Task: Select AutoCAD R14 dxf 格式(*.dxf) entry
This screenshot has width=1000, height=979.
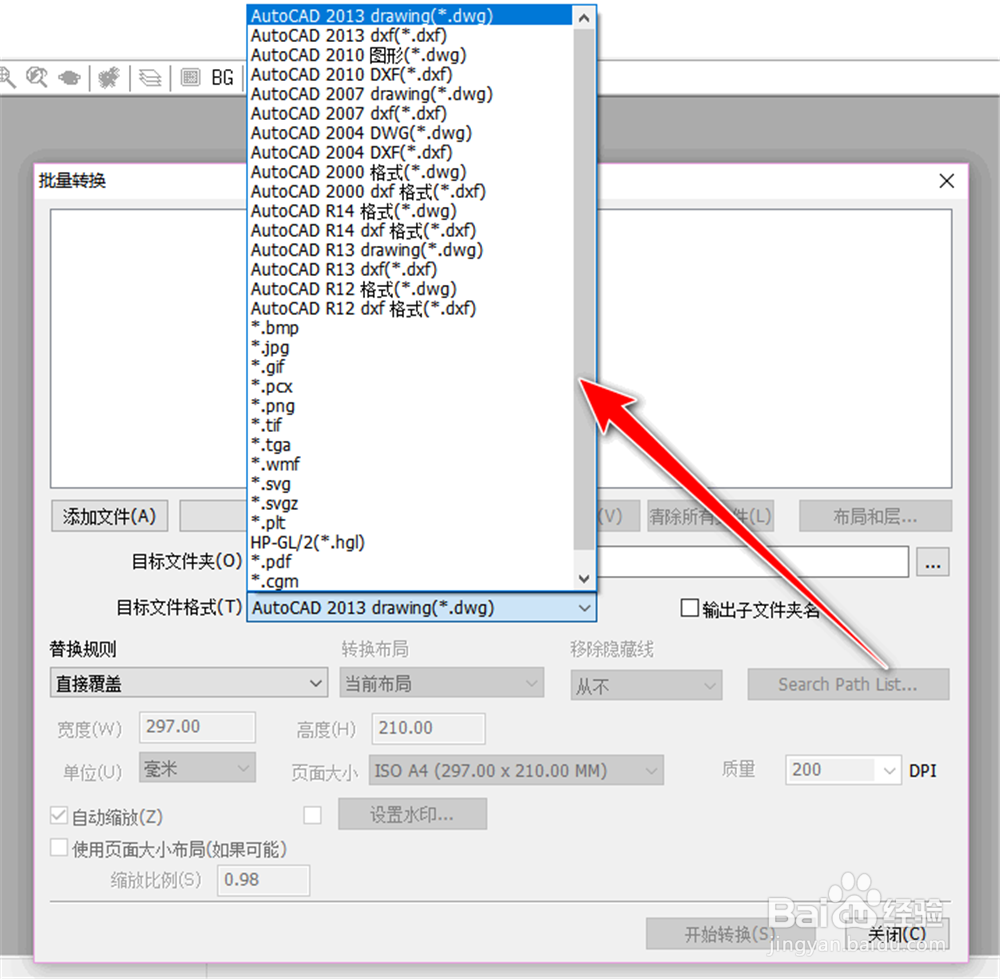Action: (x=409, y=230)
